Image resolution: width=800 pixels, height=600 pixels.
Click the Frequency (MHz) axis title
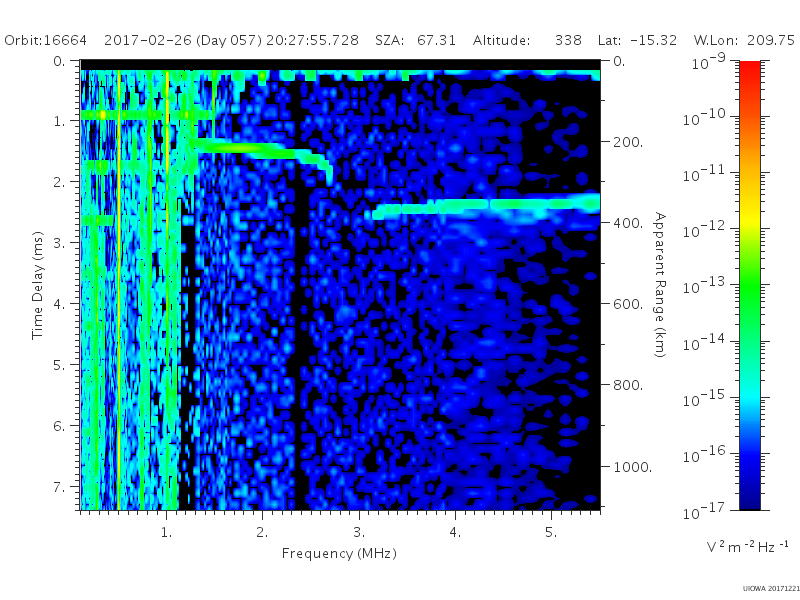click(339, 554)
